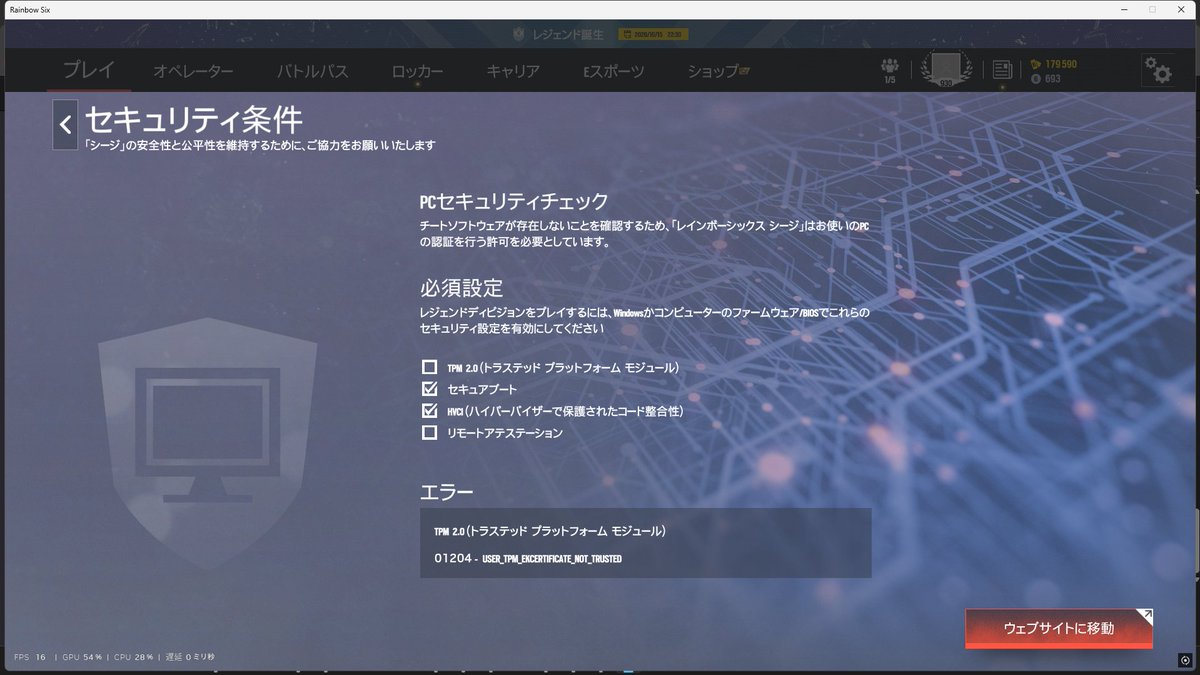Click the ウェブサイトに移動 button
1200x675 pixels.
coord(1059,628)
